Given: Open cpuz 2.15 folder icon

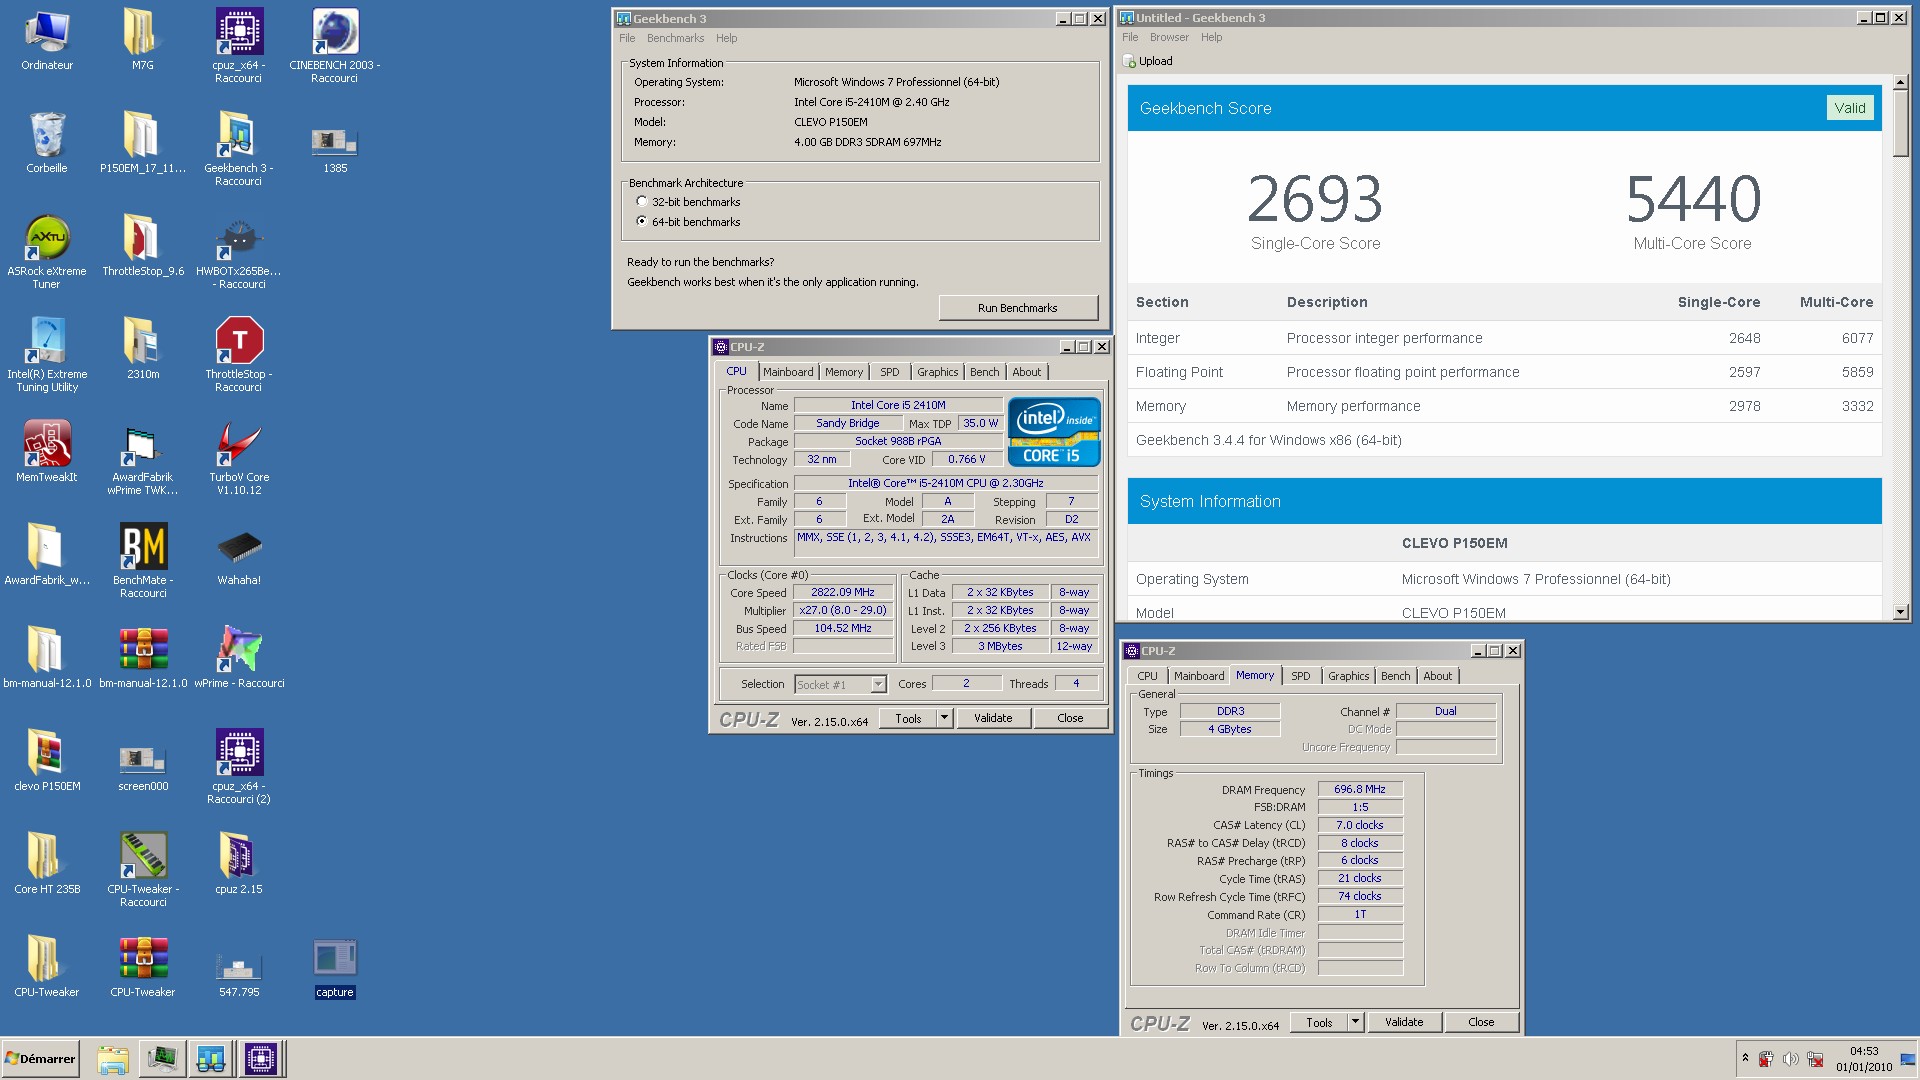Looking at the screenshot, I should click(238, 864).
